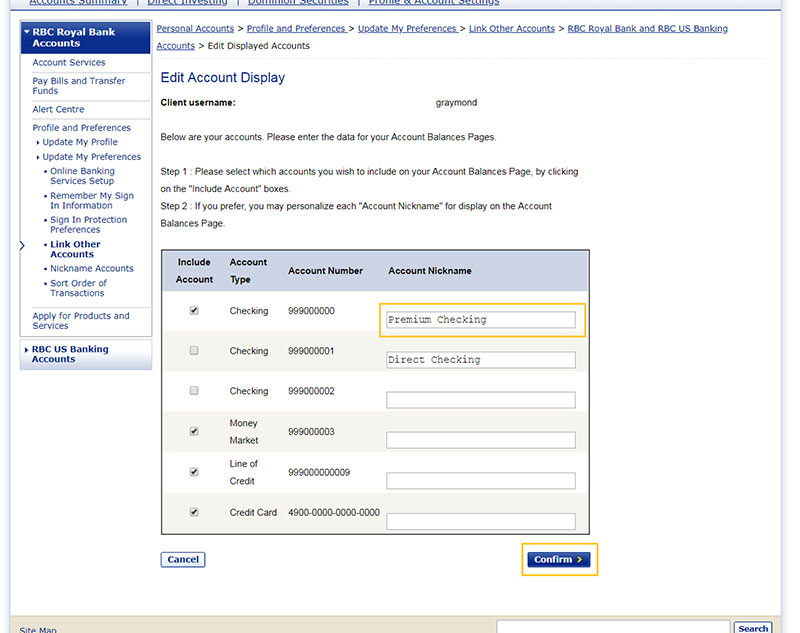Open Account Services in sidebar
The image size is (800, 633).
tap(69, 62)
